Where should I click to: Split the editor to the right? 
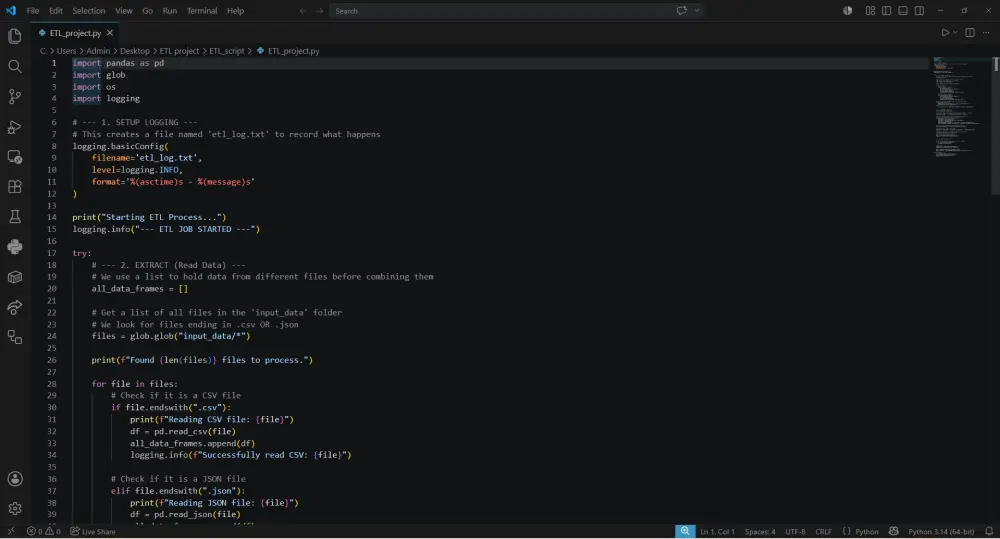[x=969, y=33]
